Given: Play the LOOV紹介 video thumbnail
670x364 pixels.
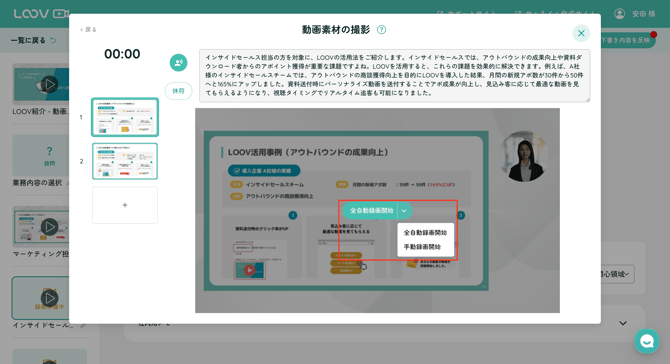Looking at the screenshot, I should 49,84.
